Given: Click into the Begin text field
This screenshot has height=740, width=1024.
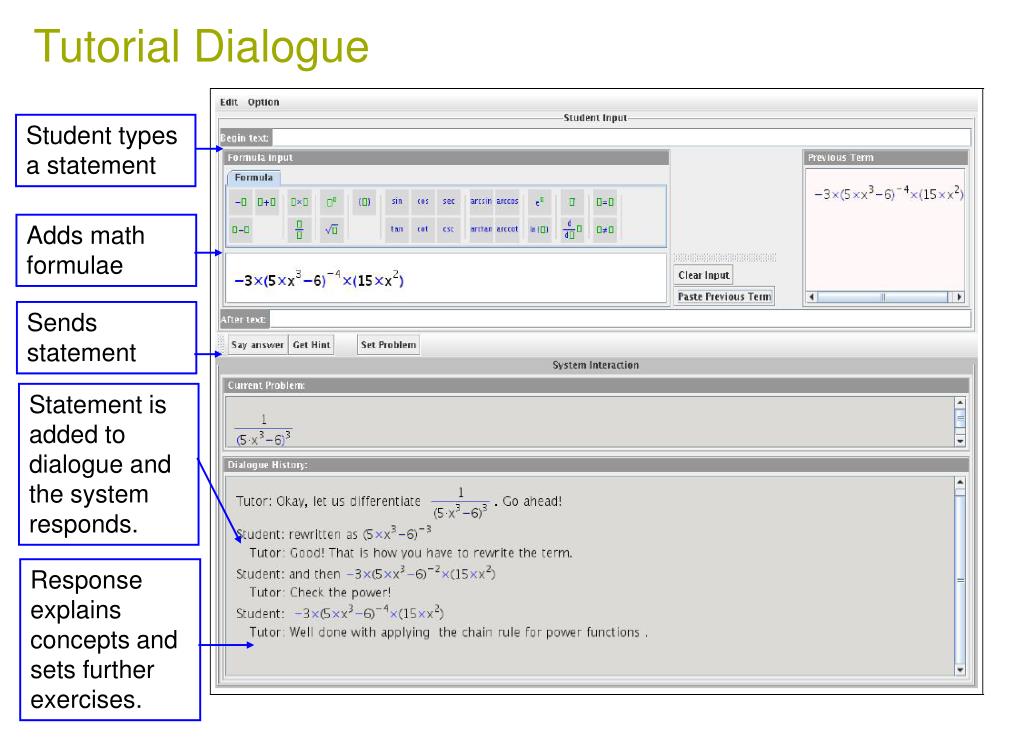Looking at the screenshot, I should (x=620, y=137).
